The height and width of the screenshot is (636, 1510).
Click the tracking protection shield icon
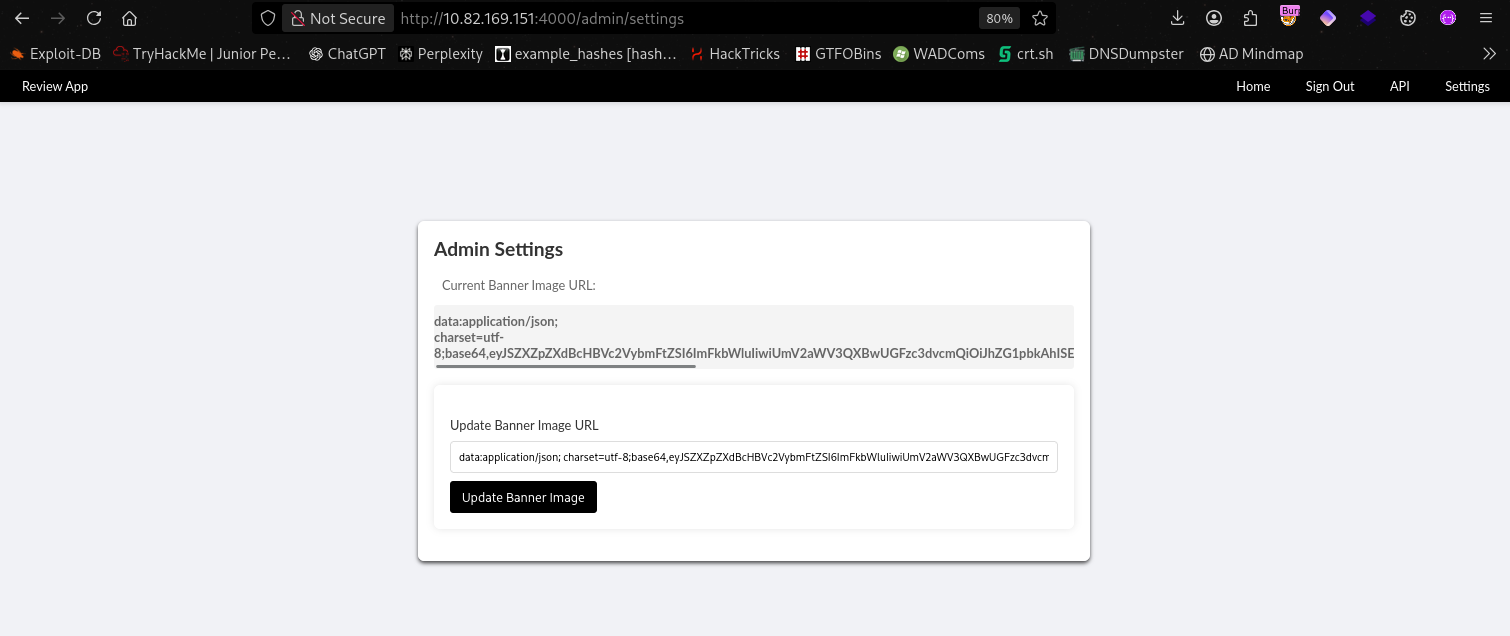[x=267, y=18]
